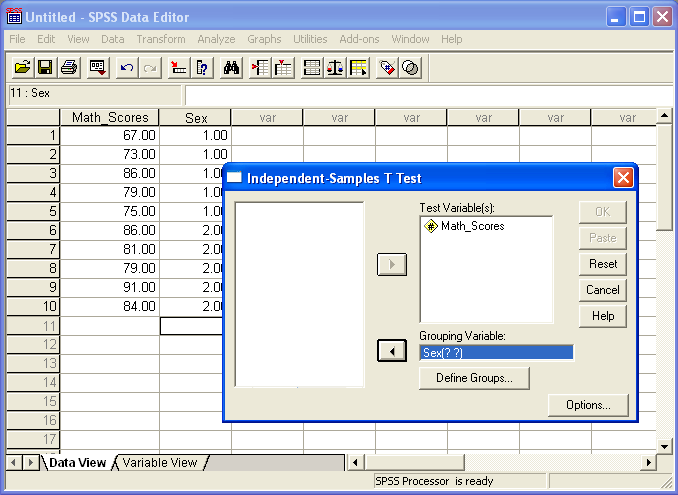Click the Insert Variable icon
678x495 pixels.
point(283,68)
